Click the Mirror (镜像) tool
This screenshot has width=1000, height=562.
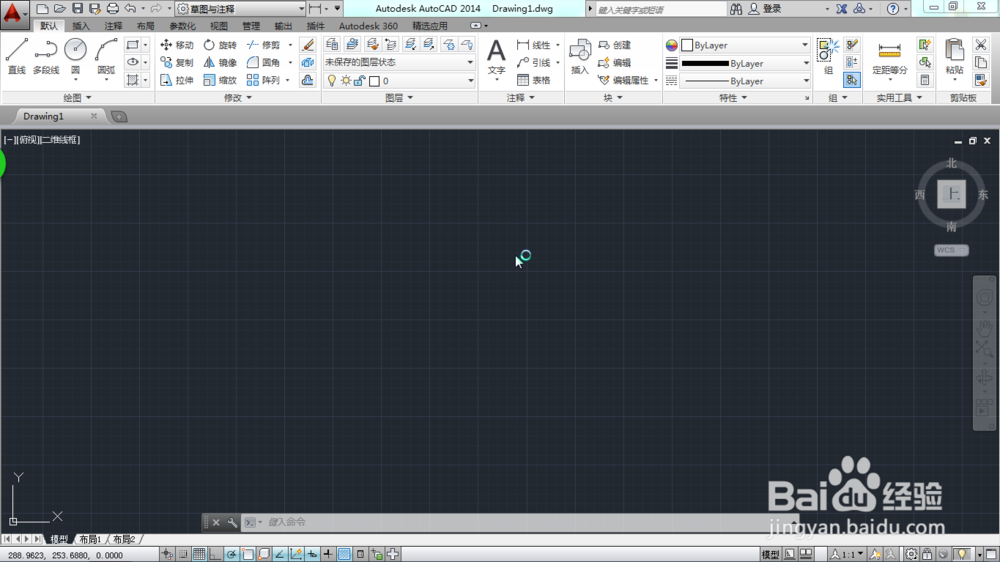(220, 63)
